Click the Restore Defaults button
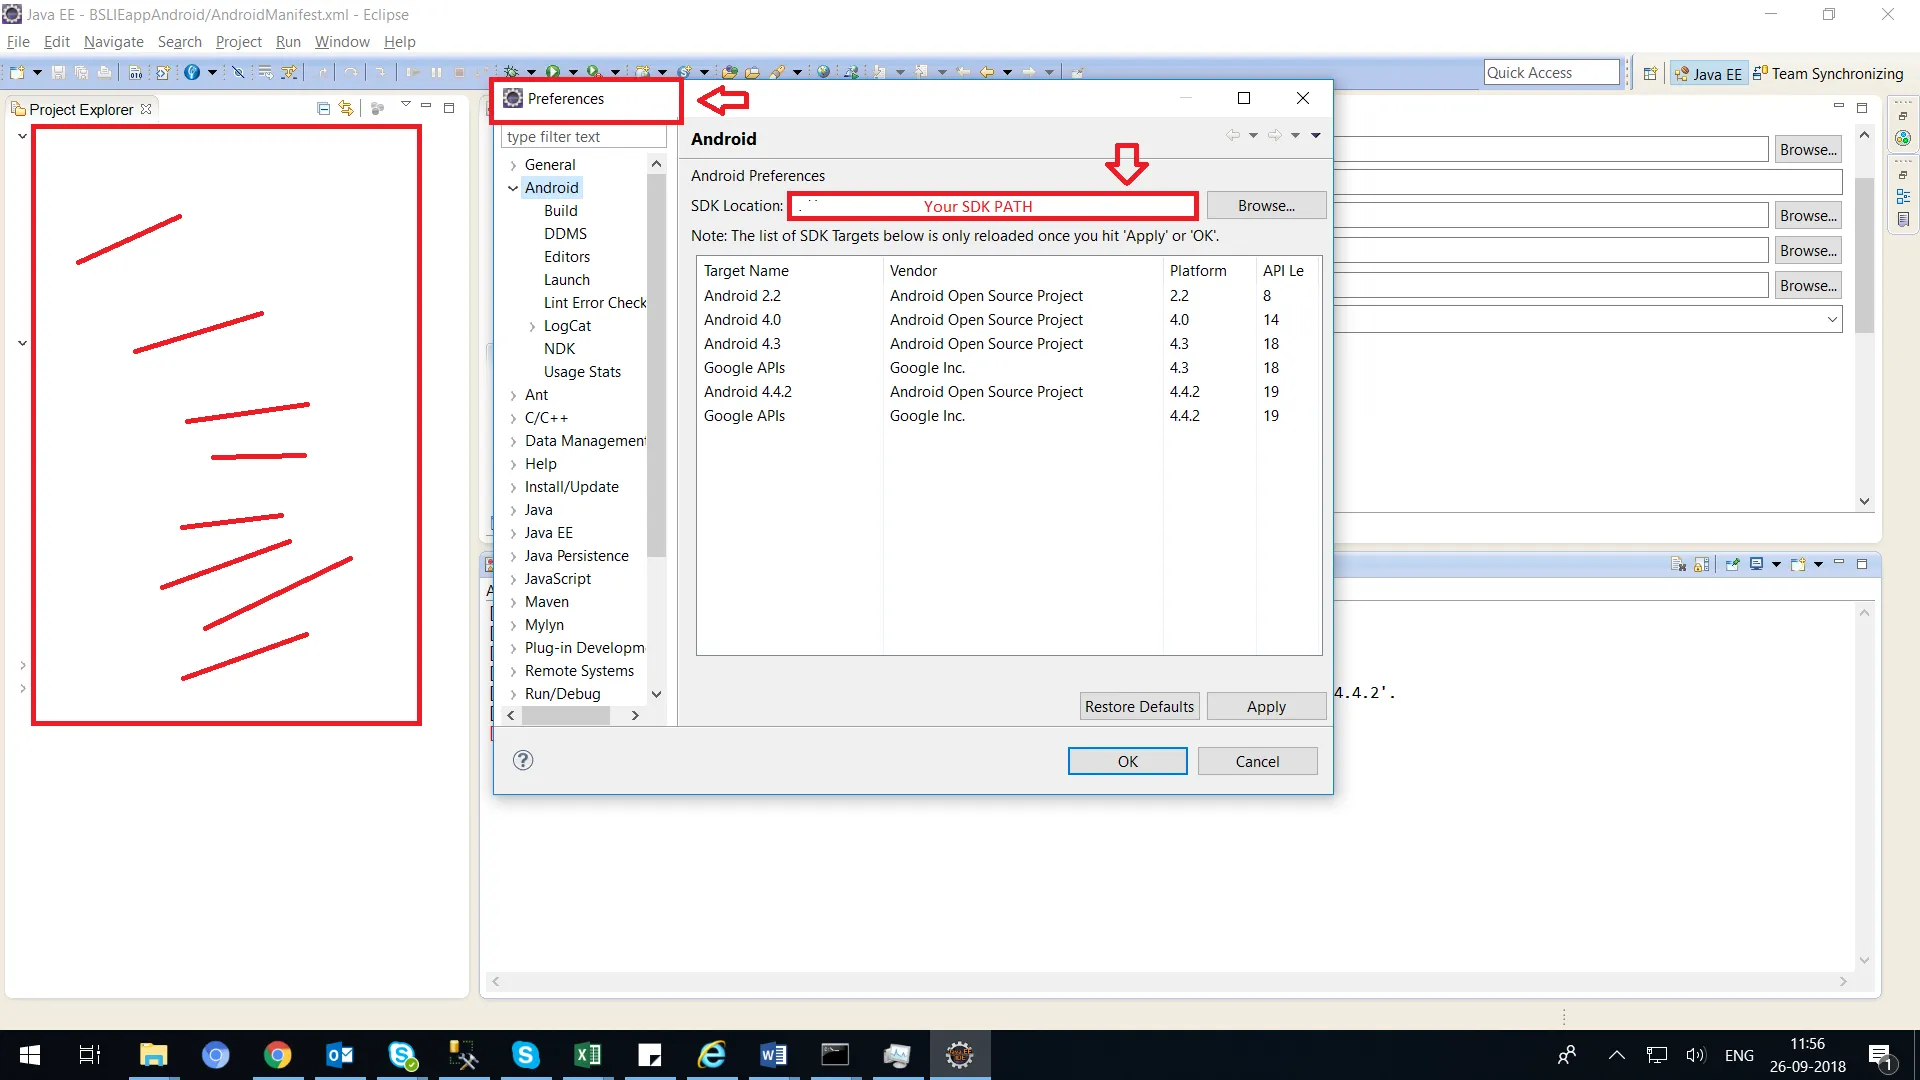1920x1080 pixels. (1139, 706)
